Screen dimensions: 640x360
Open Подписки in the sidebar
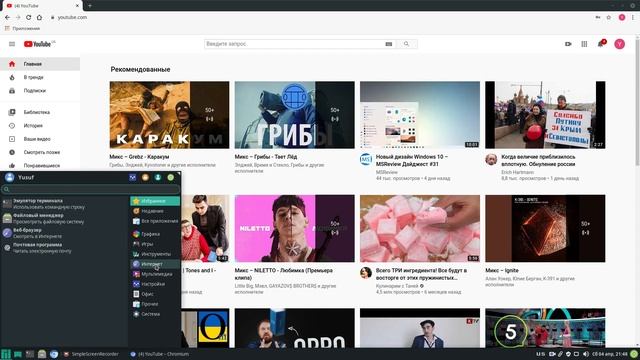pyautogui.click(x=40, y=91)
